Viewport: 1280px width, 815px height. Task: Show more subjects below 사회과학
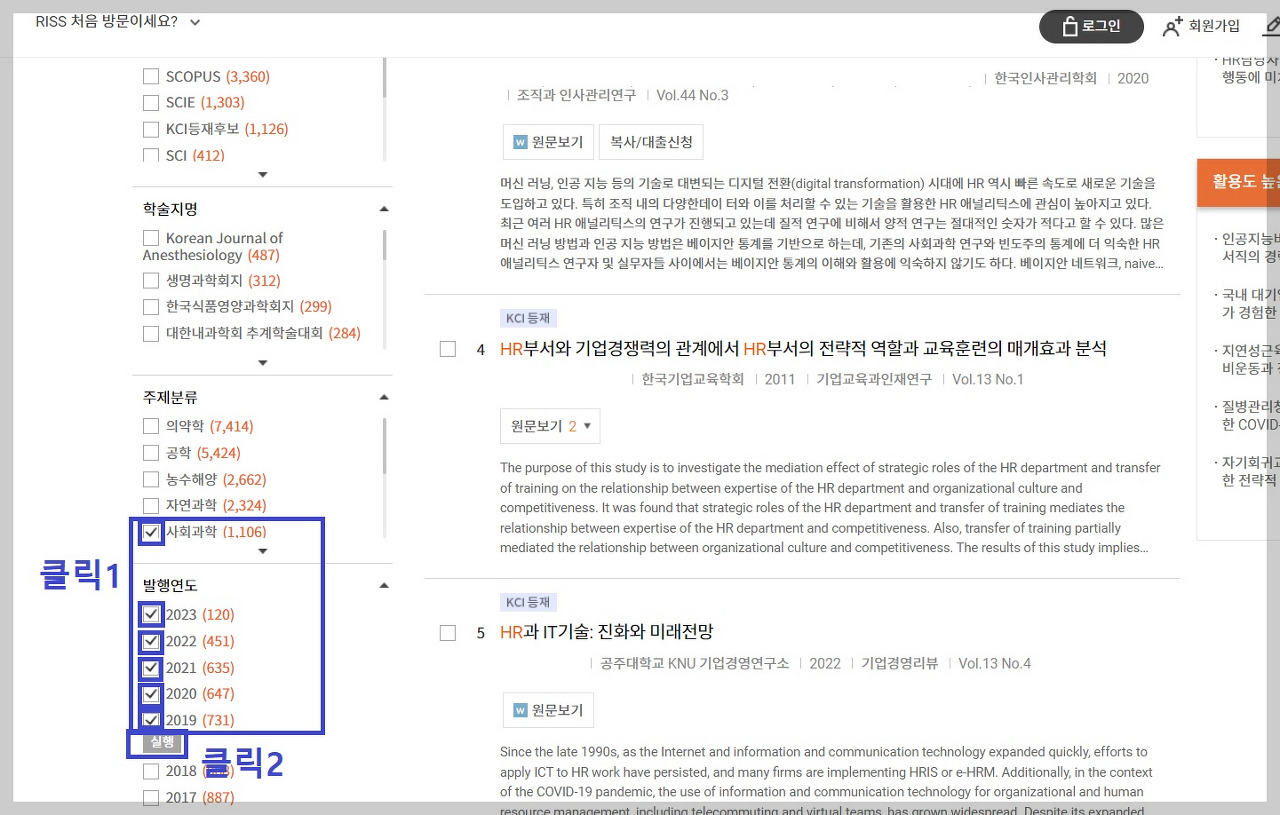click(x=263, y=551)
